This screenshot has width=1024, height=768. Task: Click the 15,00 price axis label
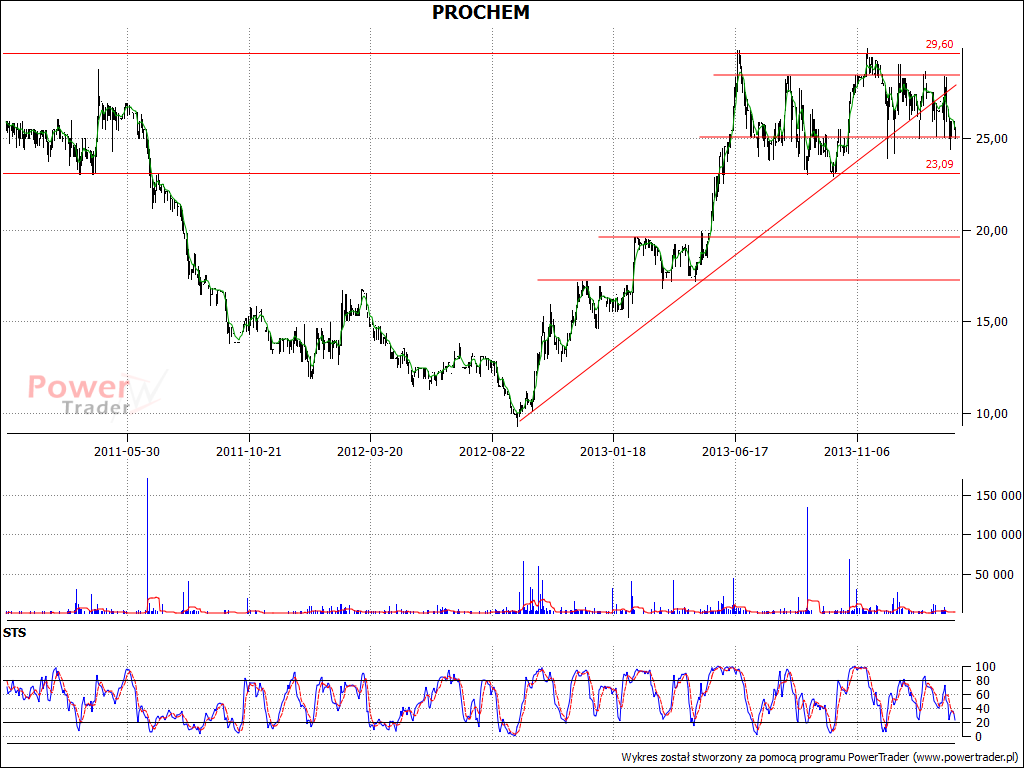pyautogui.click(x=992, y=322)
